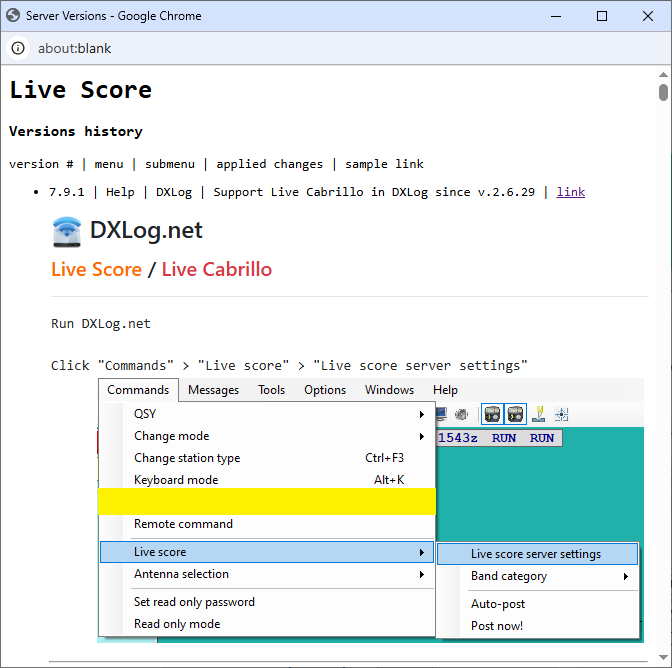The height and width of the screenshot is (668, 672).
Task: Expand the Live score submenu arrow
Action: click(x=422, y=552)
